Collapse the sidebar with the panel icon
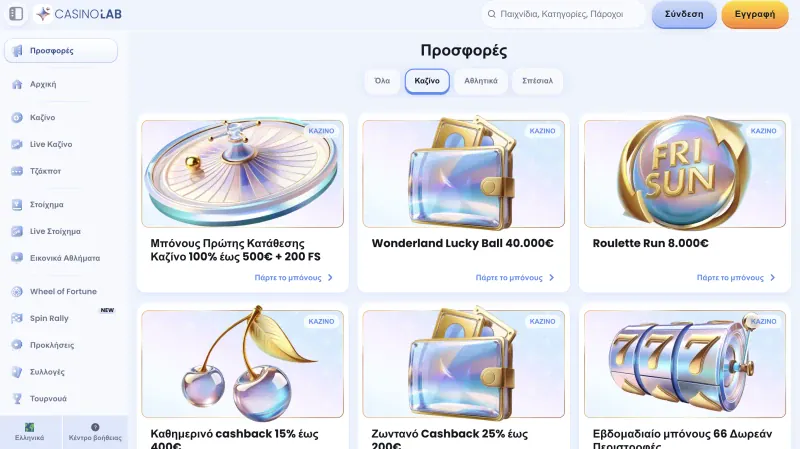800x449 pixels. point(16,14)
